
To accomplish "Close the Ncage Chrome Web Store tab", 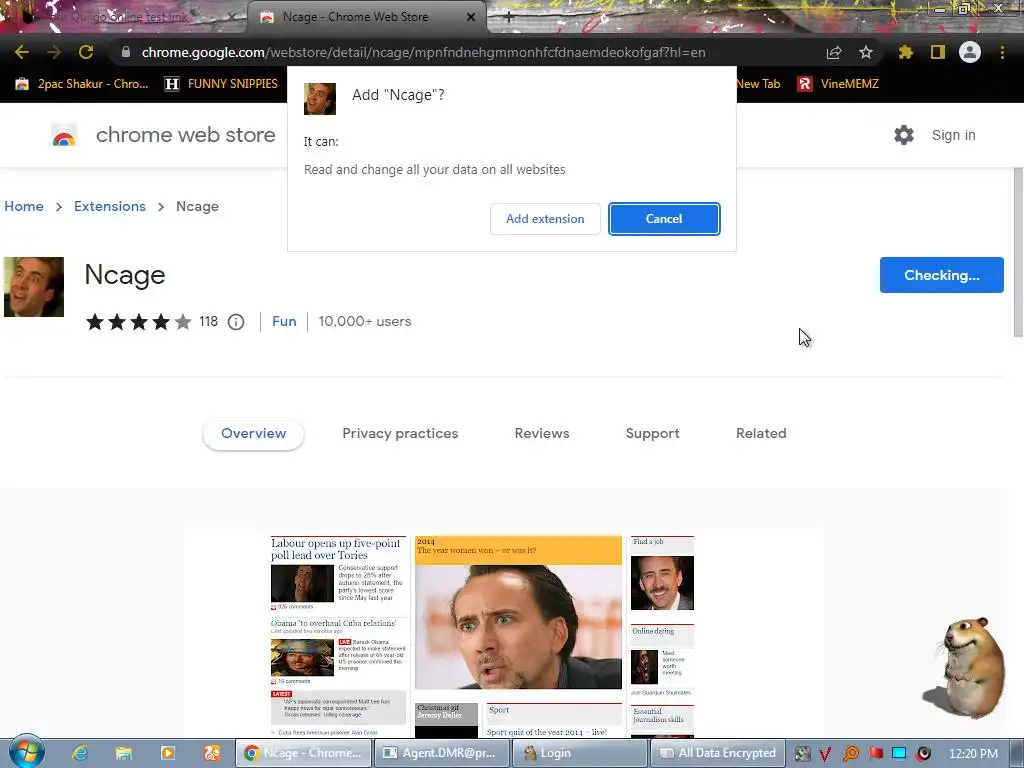I will [471, 17].
